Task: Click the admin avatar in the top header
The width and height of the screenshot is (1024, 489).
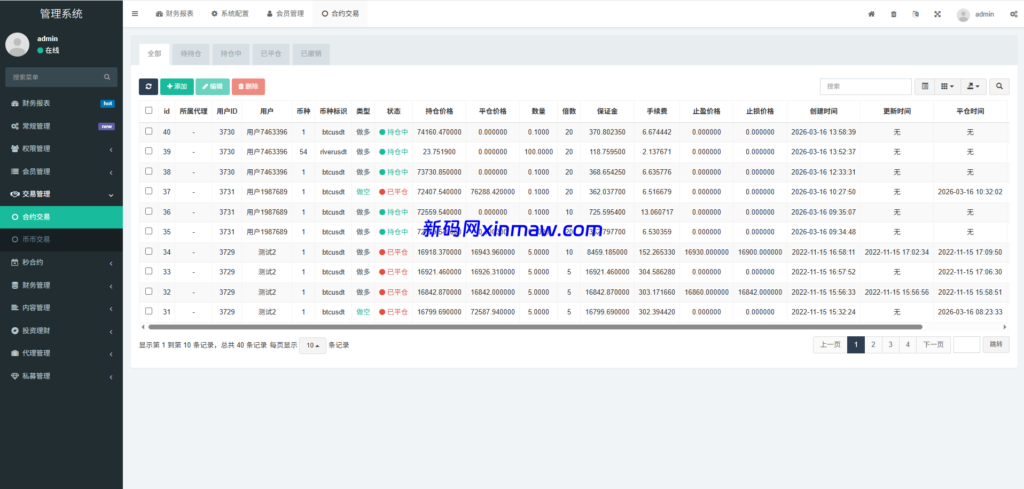Action: [x=963, y=14]
